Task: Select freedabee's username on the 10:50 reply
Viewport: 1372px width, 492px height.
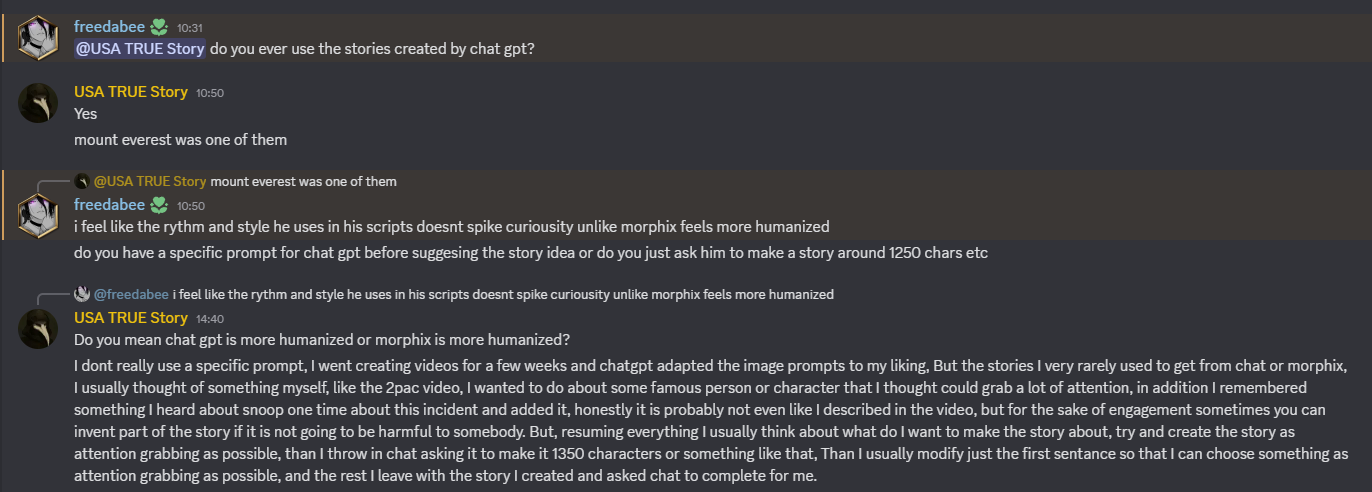Action: tap(108, 205)
